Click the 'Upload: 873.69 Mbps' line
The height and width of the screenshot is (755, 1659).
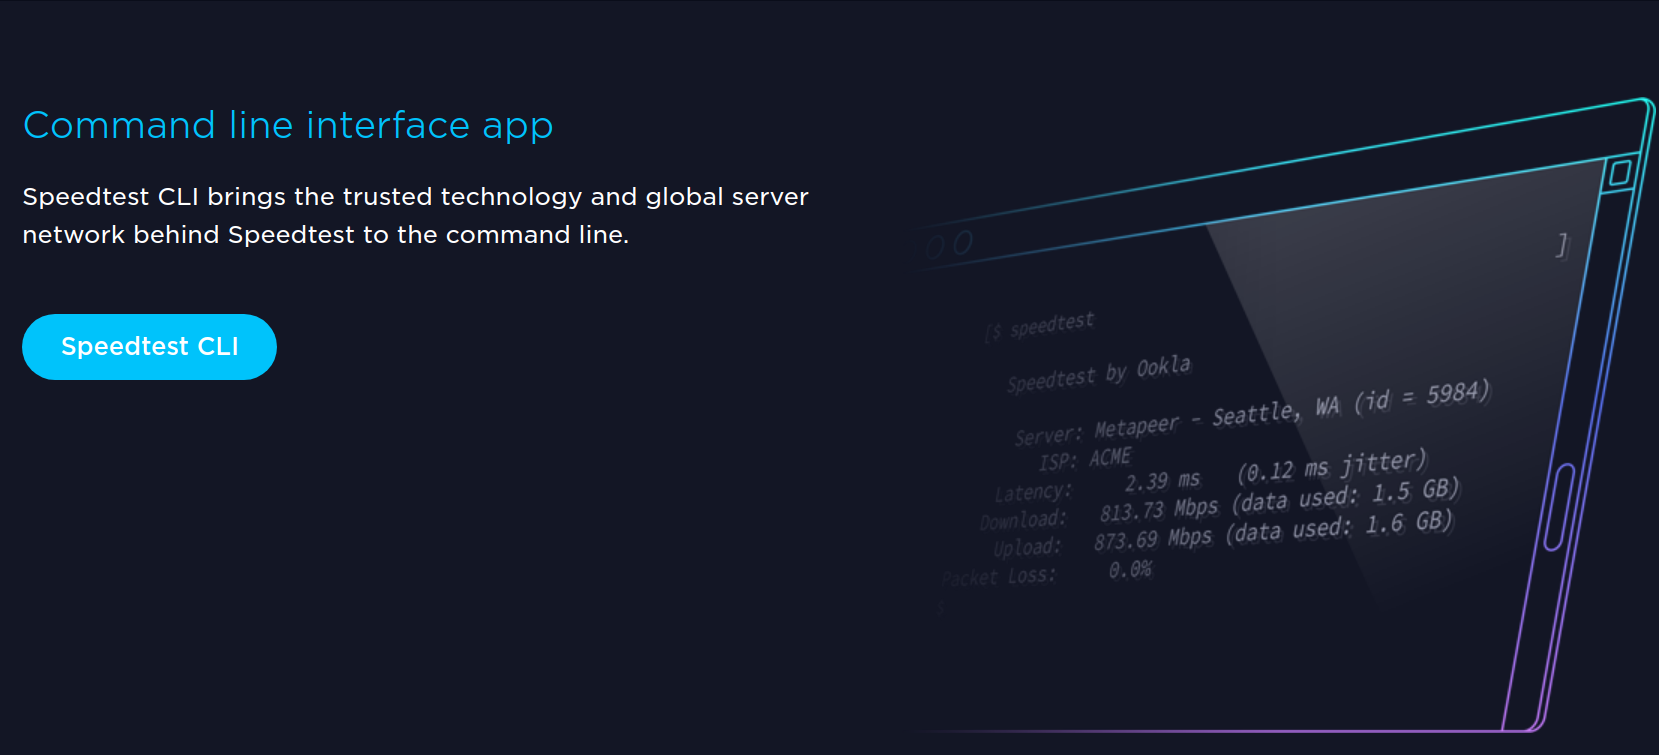(x=1223, y=534)
